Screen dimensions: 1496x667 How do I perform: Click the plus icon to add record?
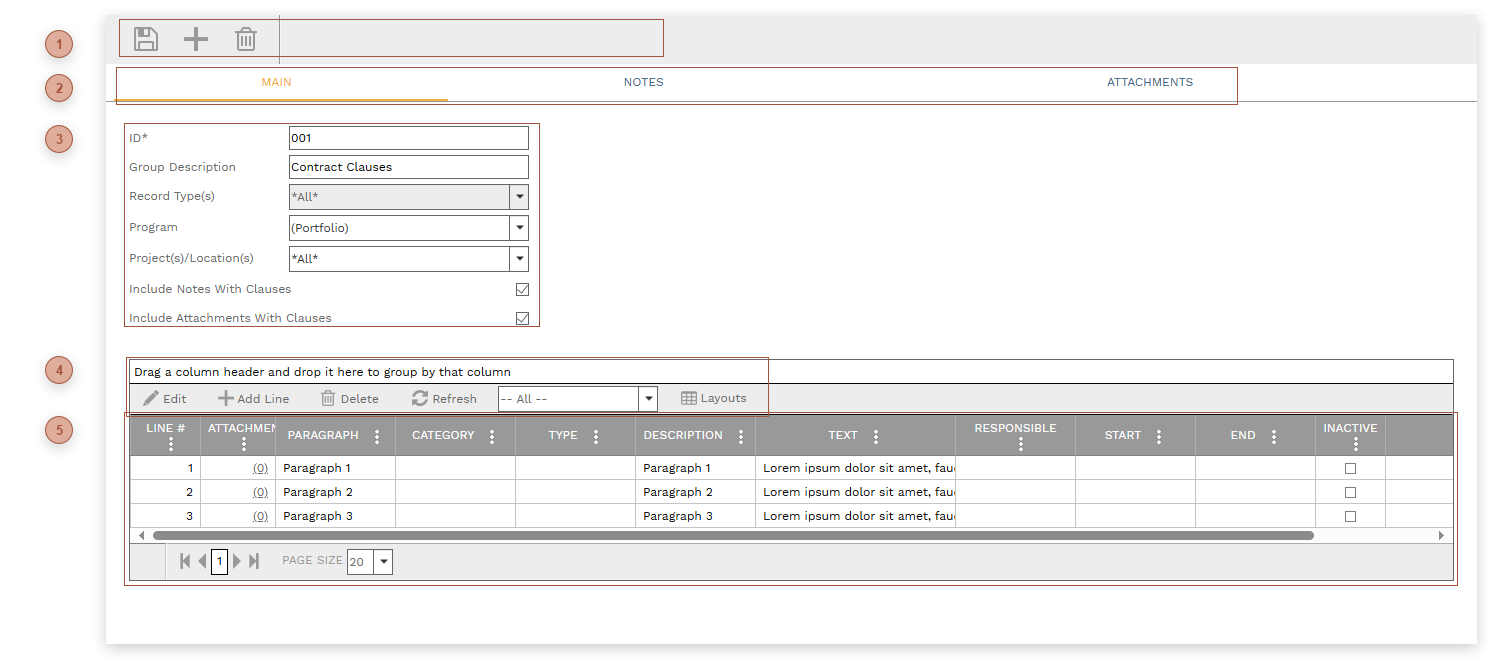click(x=196, y=39)
